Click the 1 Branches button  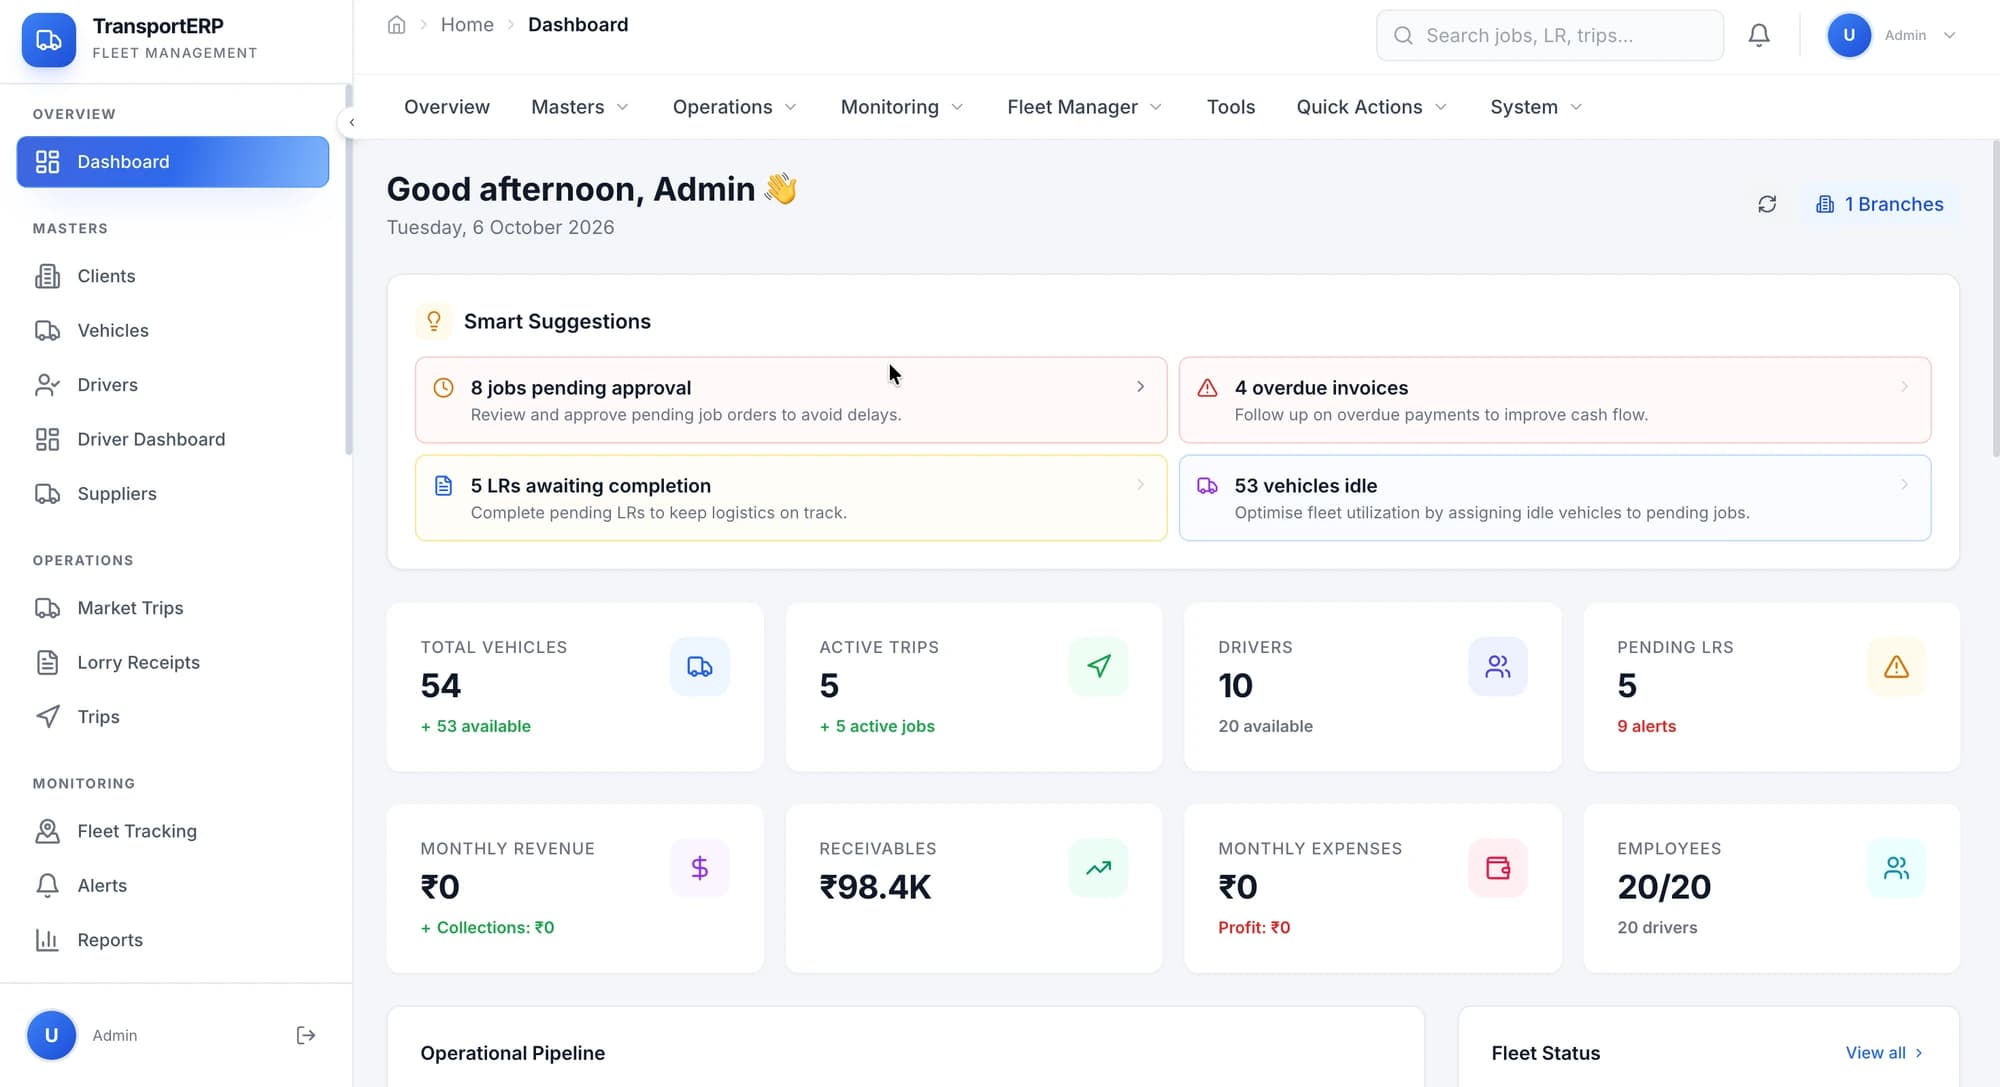coord(1880,204)
